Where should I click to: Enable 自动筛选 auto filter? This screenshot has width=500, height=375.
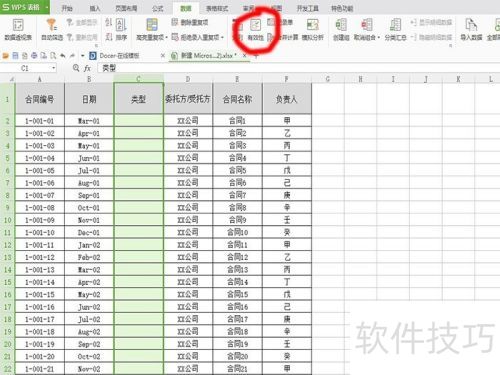(x=52, y=30)
